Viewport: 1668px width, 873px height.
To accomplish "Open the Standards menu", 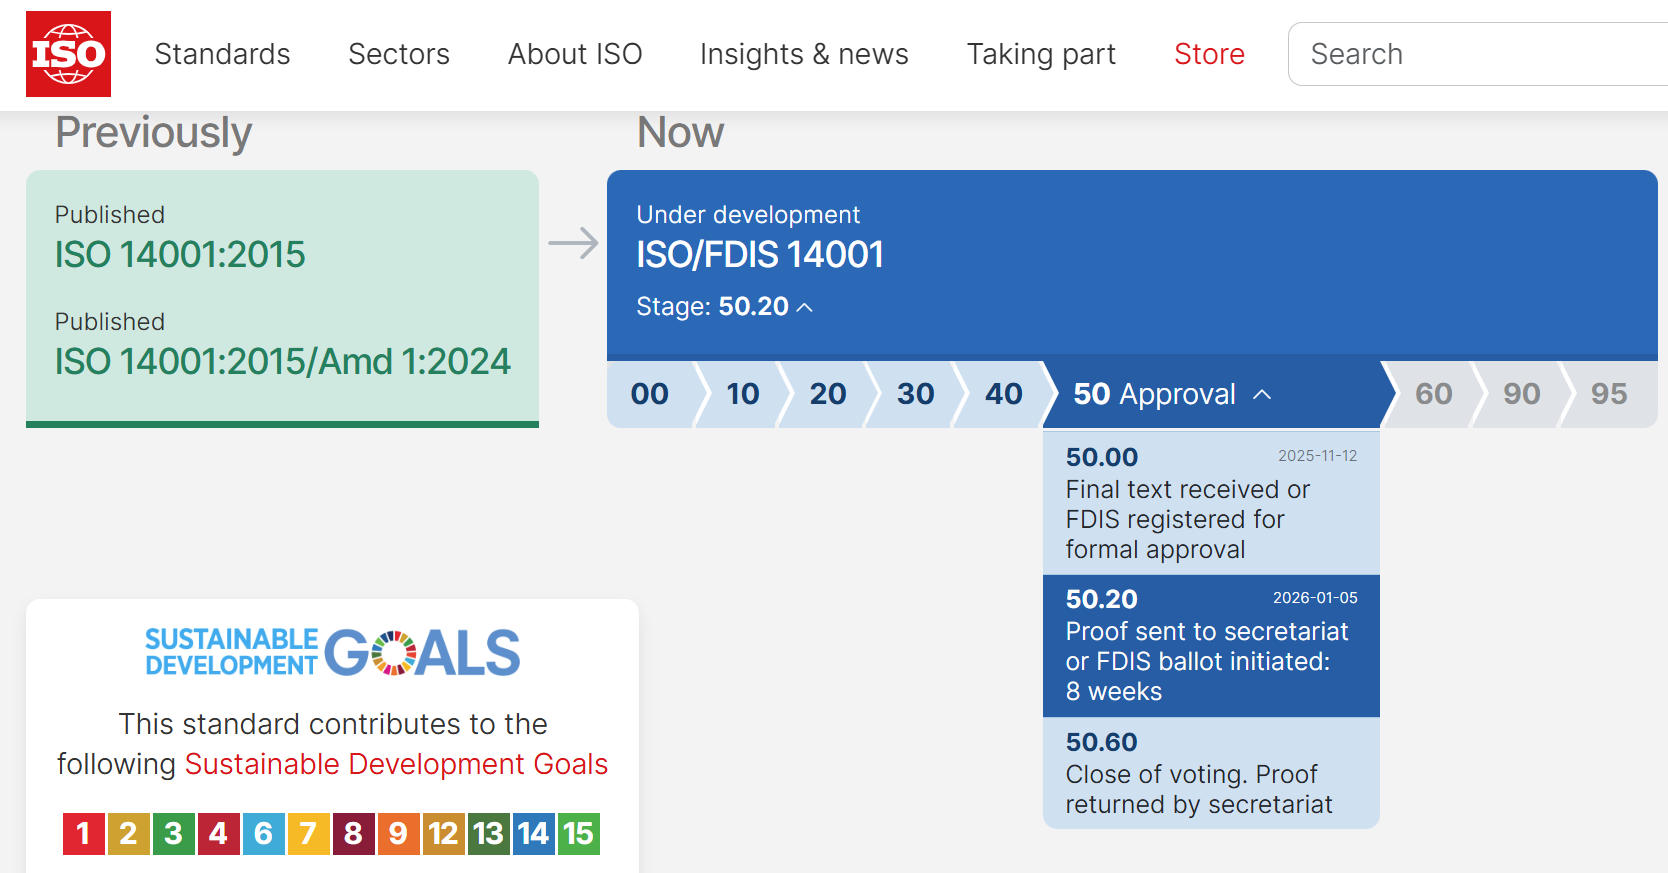I will click(222, 54).
